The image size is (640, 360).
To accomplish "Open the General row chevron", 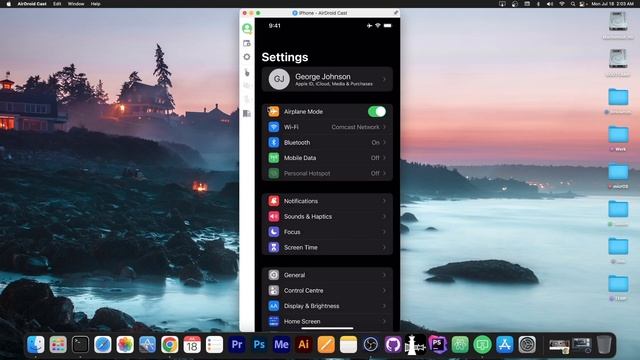I will (384, 275).
